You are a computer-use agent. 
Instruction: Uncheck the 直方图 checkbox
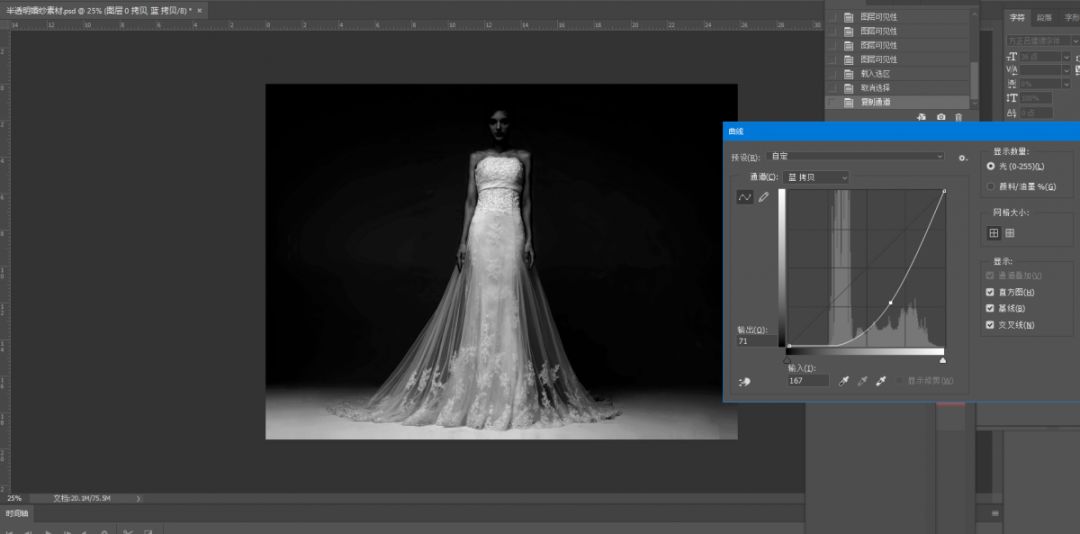tap(990, 292)
